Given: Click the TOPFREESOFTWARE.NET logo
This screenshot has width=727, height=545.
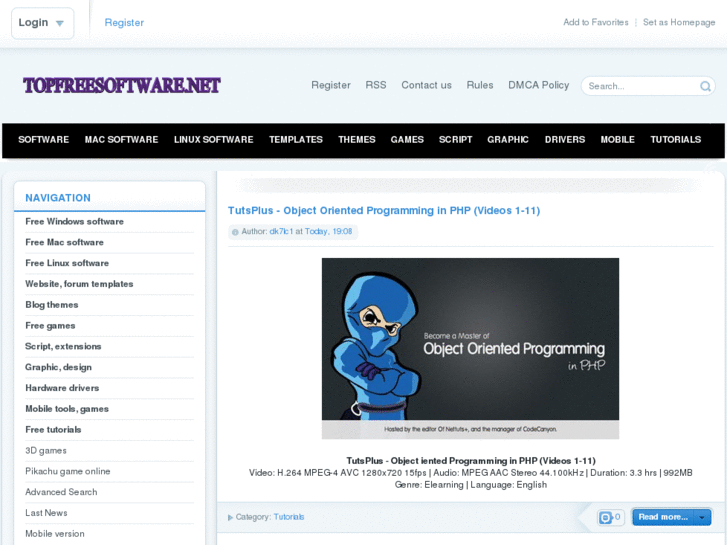Looking at the screenshot, I should coord(122,85).
